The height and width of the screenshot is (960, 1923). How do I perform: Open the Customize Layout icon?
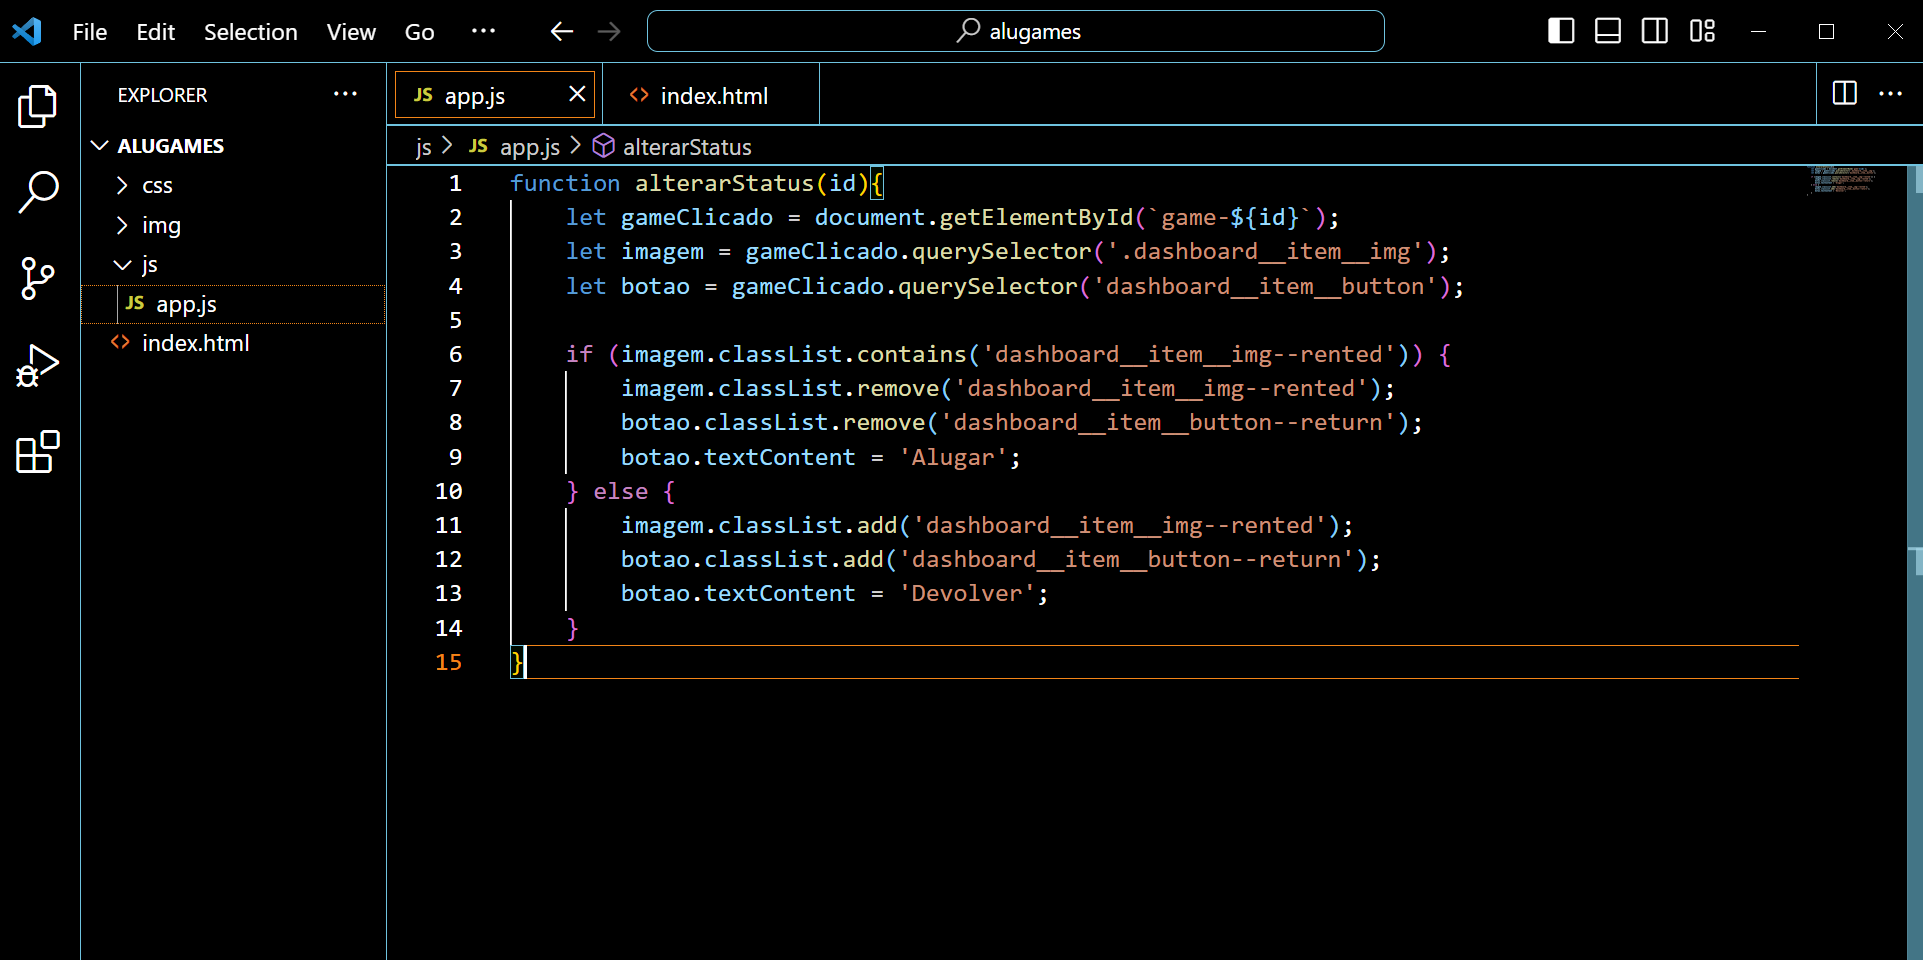click(1702, 31)
